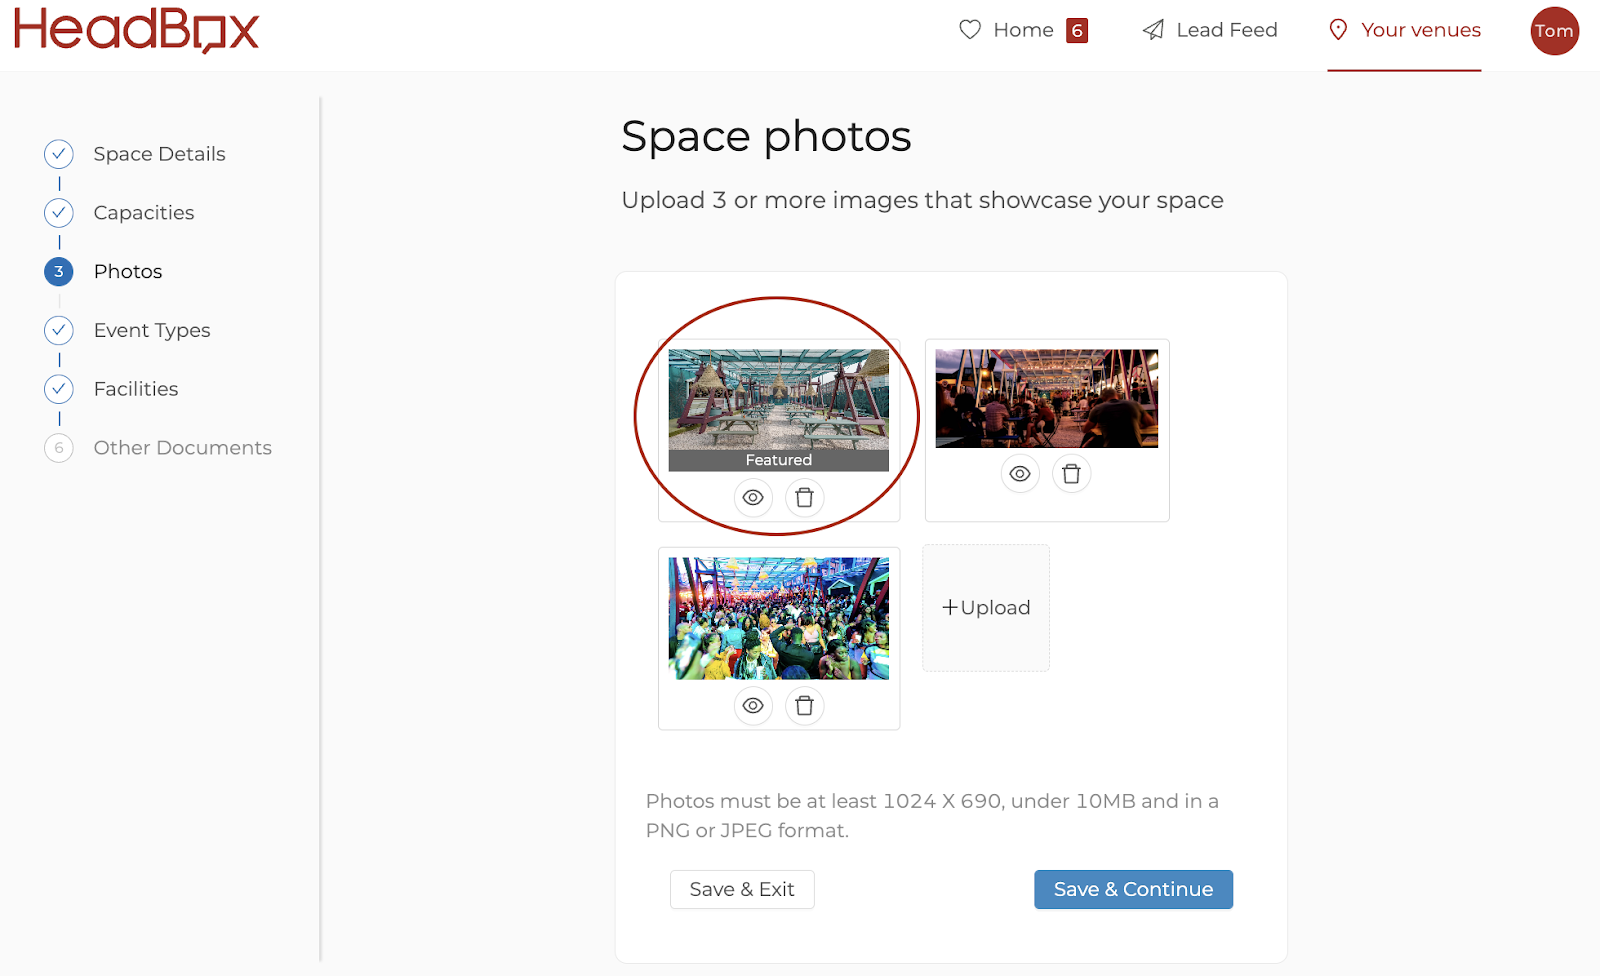Click the Capacities checkmark step icon
Viewport: 1600px width, 976px height.
59,213
